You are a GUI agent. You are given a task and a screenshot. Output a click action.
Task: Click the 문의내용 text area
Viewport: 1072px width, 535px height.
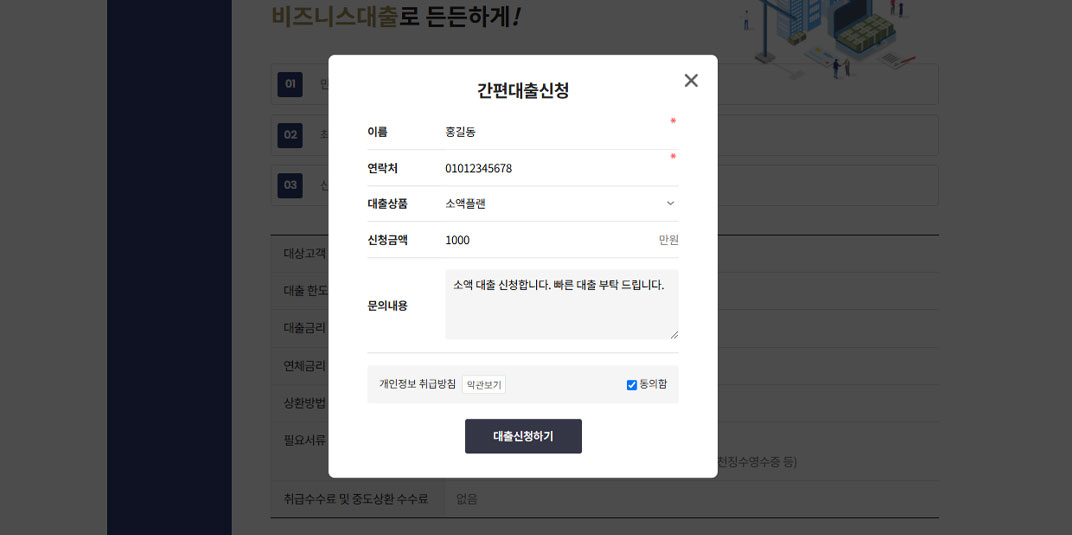click(561, 305)
